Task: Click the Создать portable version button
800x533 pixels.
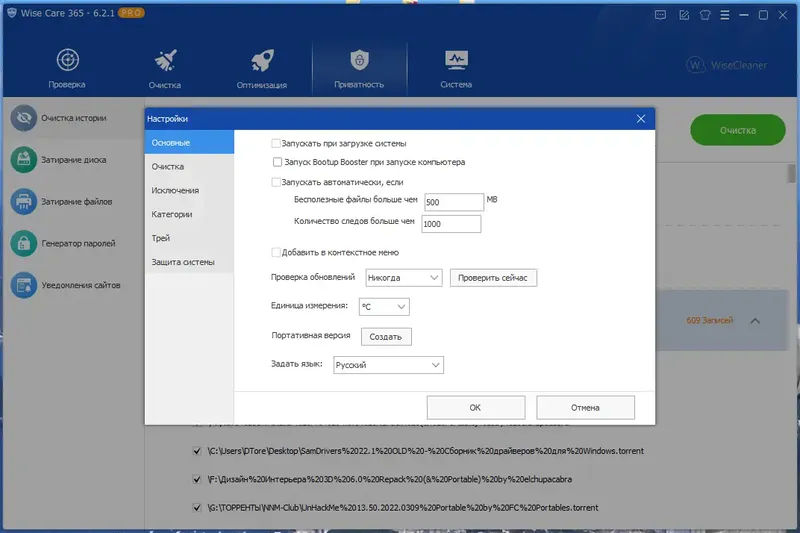Action: (x=386, y=337)
